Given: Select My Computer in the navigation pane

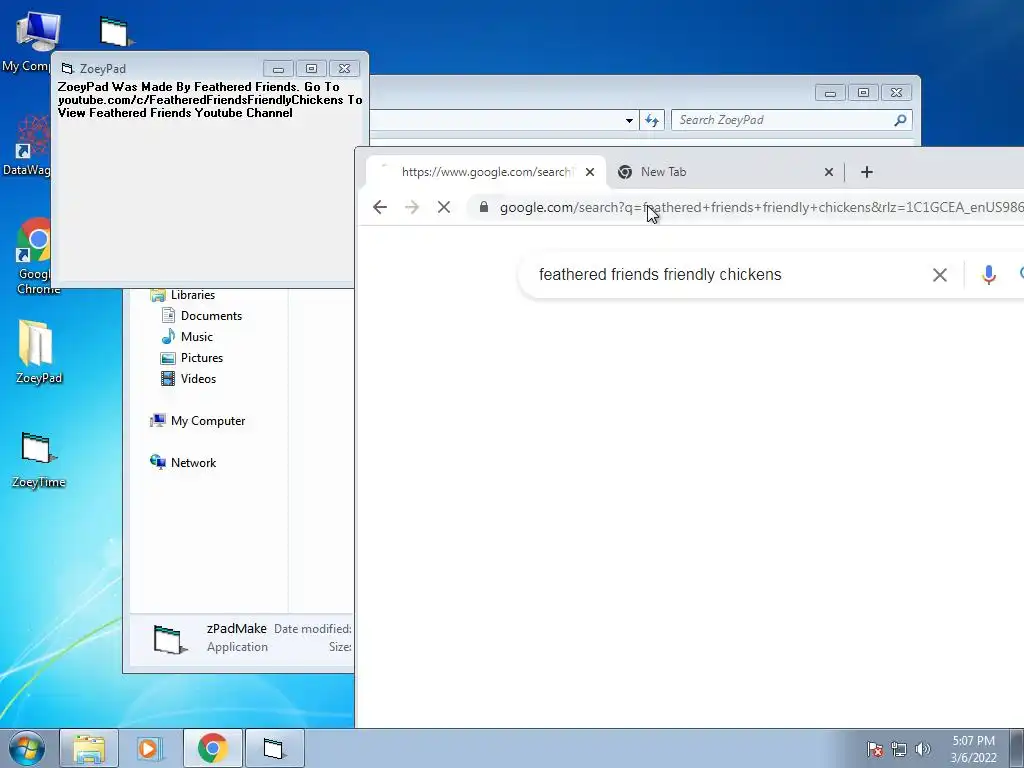Looking at the screenshot, I should click(207, 421).
